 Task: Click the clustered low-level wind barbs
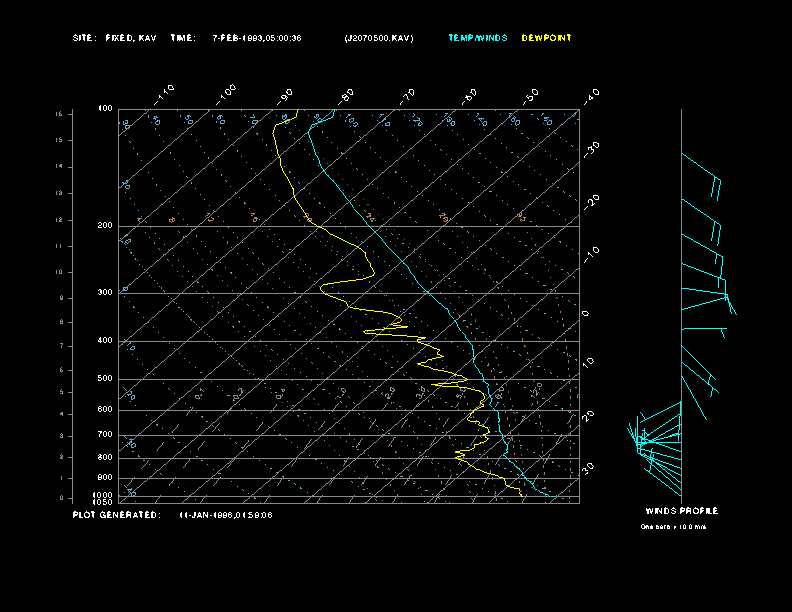(x=650, y=443)
